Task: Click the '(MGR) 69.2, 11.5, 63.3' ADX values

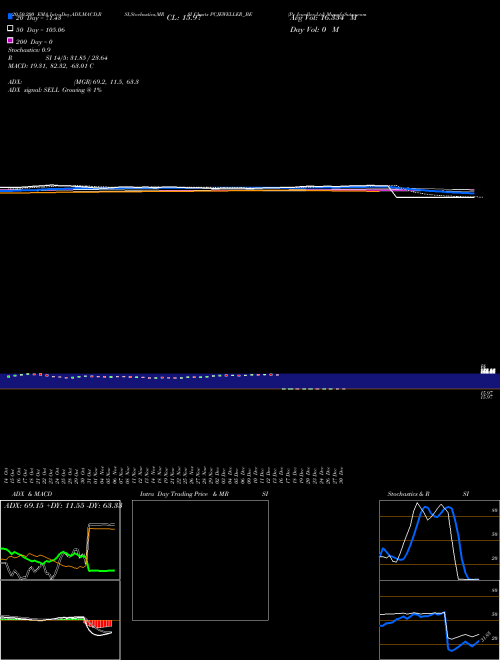Action: coord(106,82)
